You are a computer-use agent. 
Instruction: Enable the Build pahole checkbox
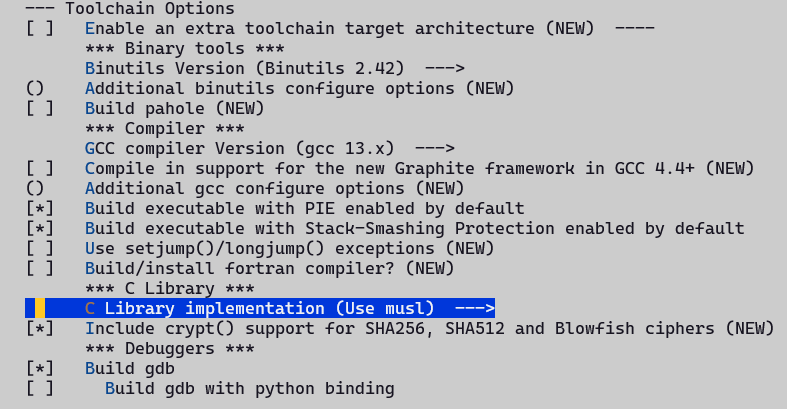[40, 108]
